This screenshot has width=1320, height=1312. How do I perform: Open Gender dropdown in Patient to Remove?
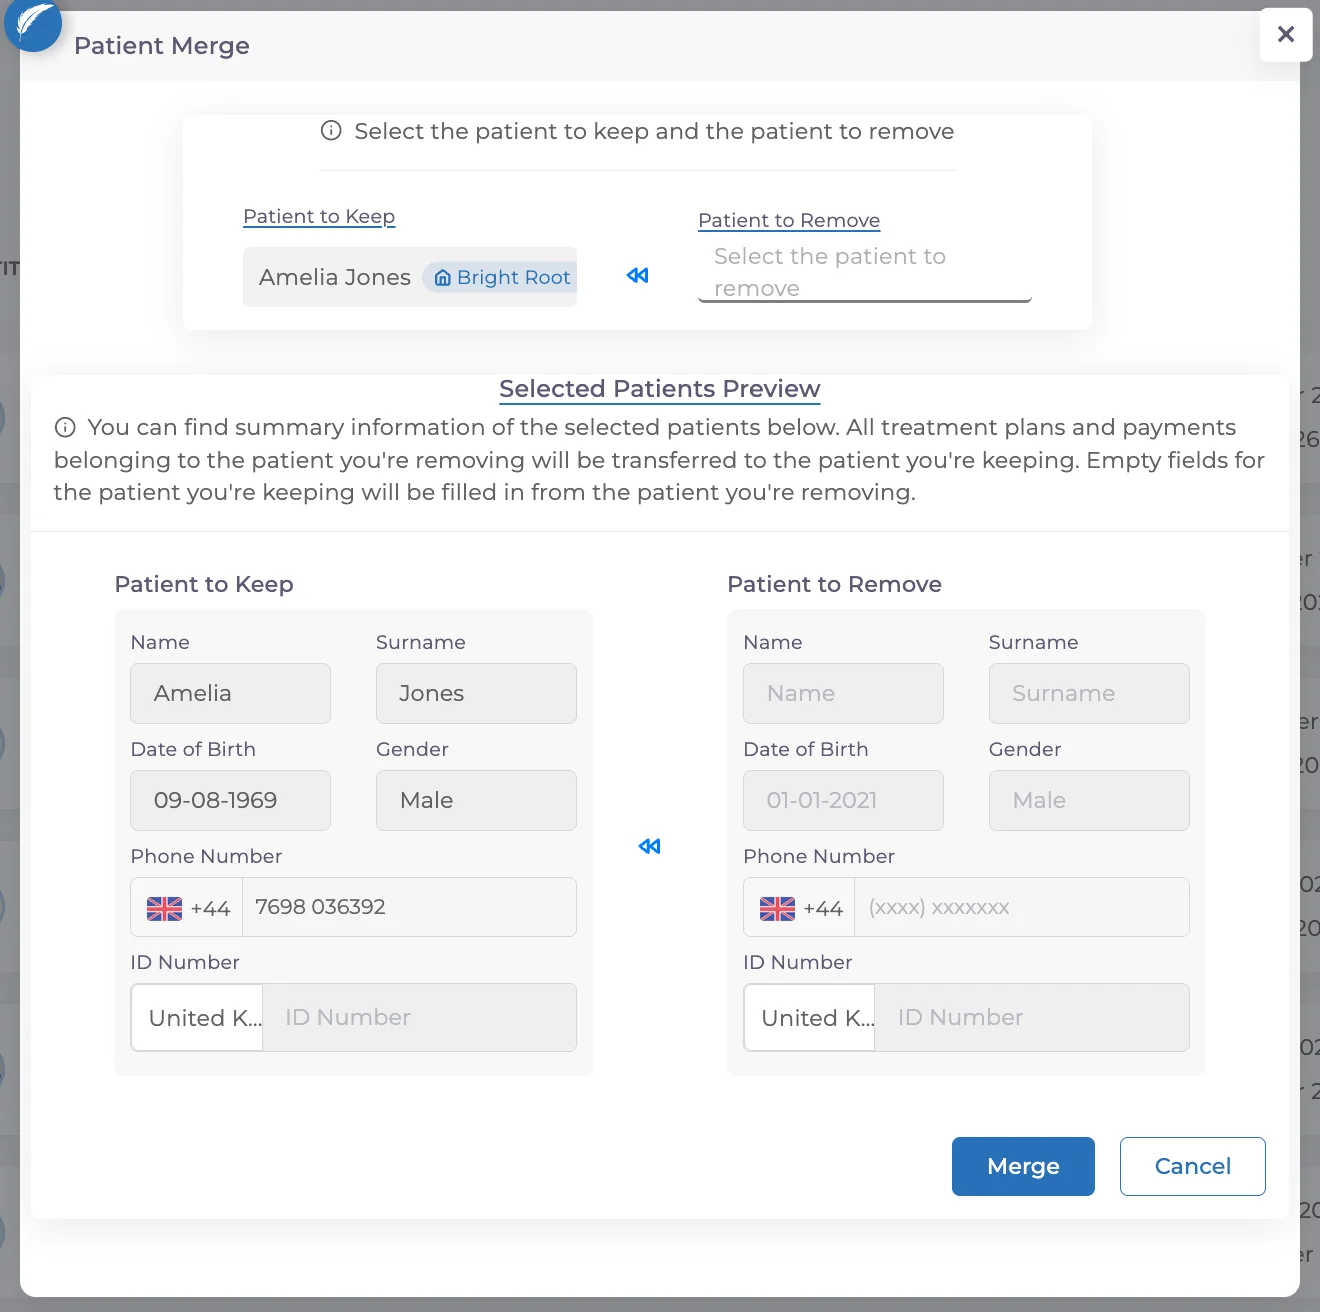(x=1089, y=800)
